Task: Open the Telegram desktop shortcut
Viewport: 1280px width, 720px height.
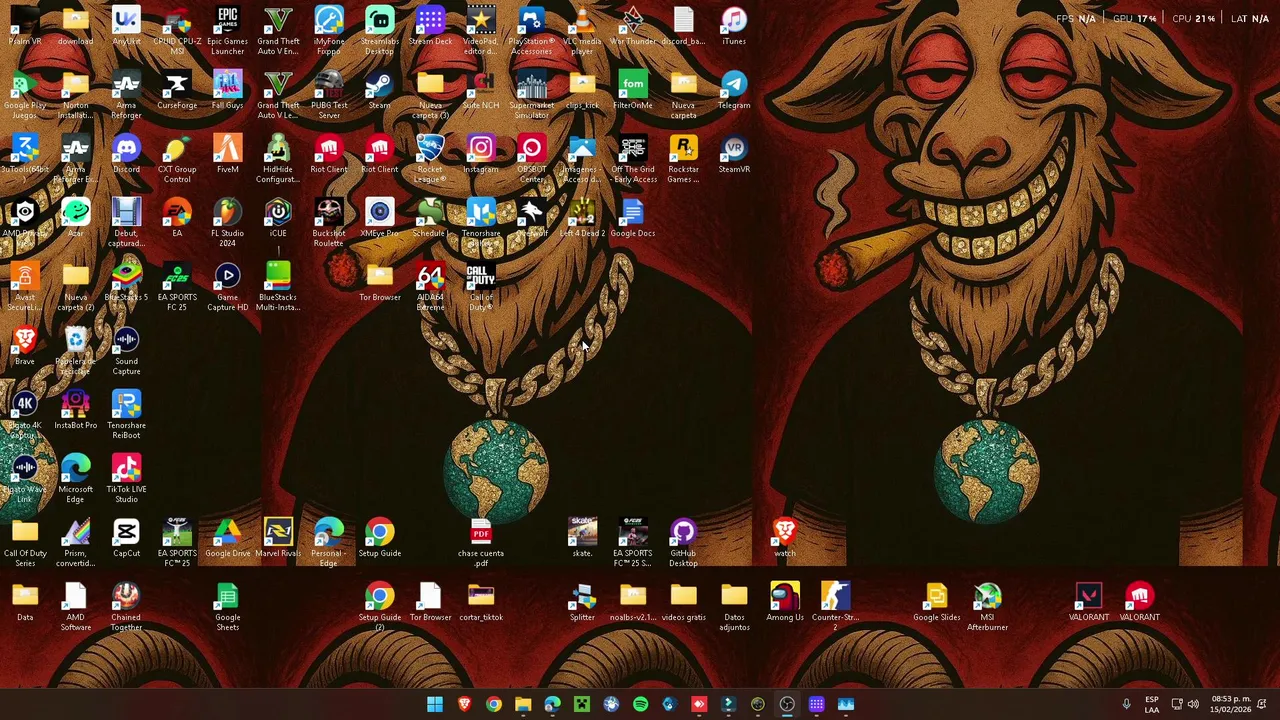Action: tap(734, 90)
